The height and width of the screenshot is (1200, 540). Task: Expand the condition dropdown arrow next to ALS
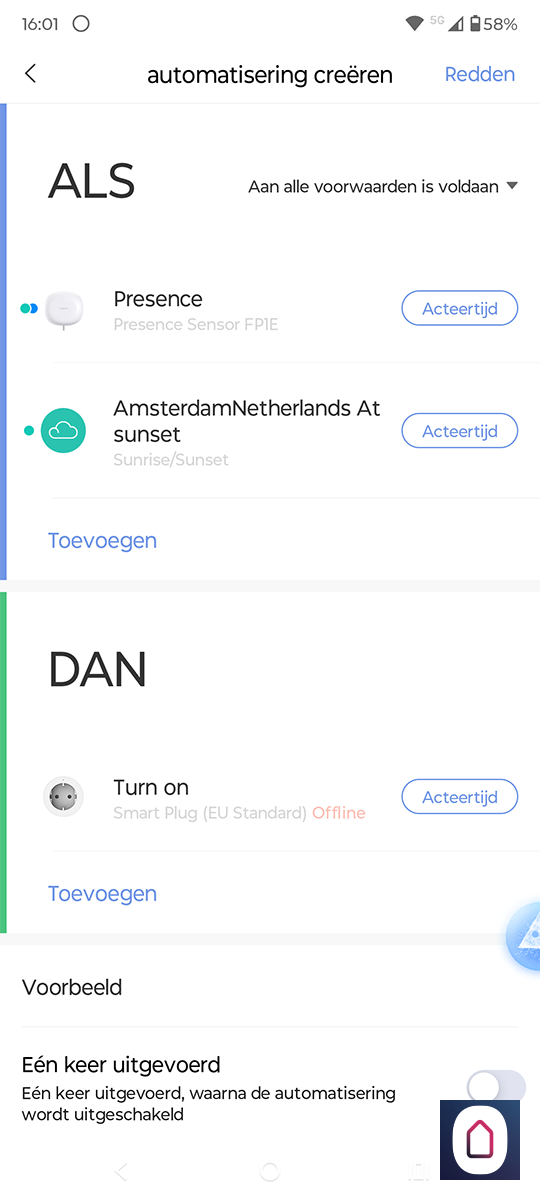(x=512, y=186)
